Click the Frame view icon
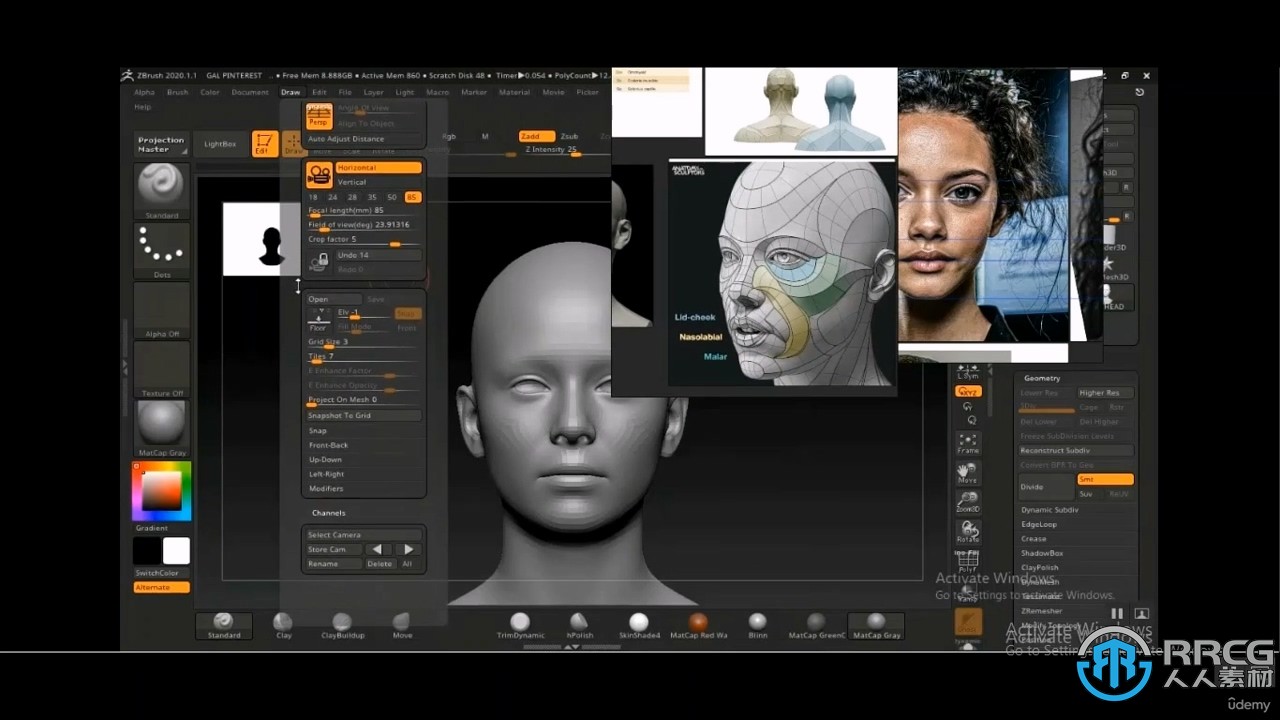1280x720 pixels. tap(967, 442)
